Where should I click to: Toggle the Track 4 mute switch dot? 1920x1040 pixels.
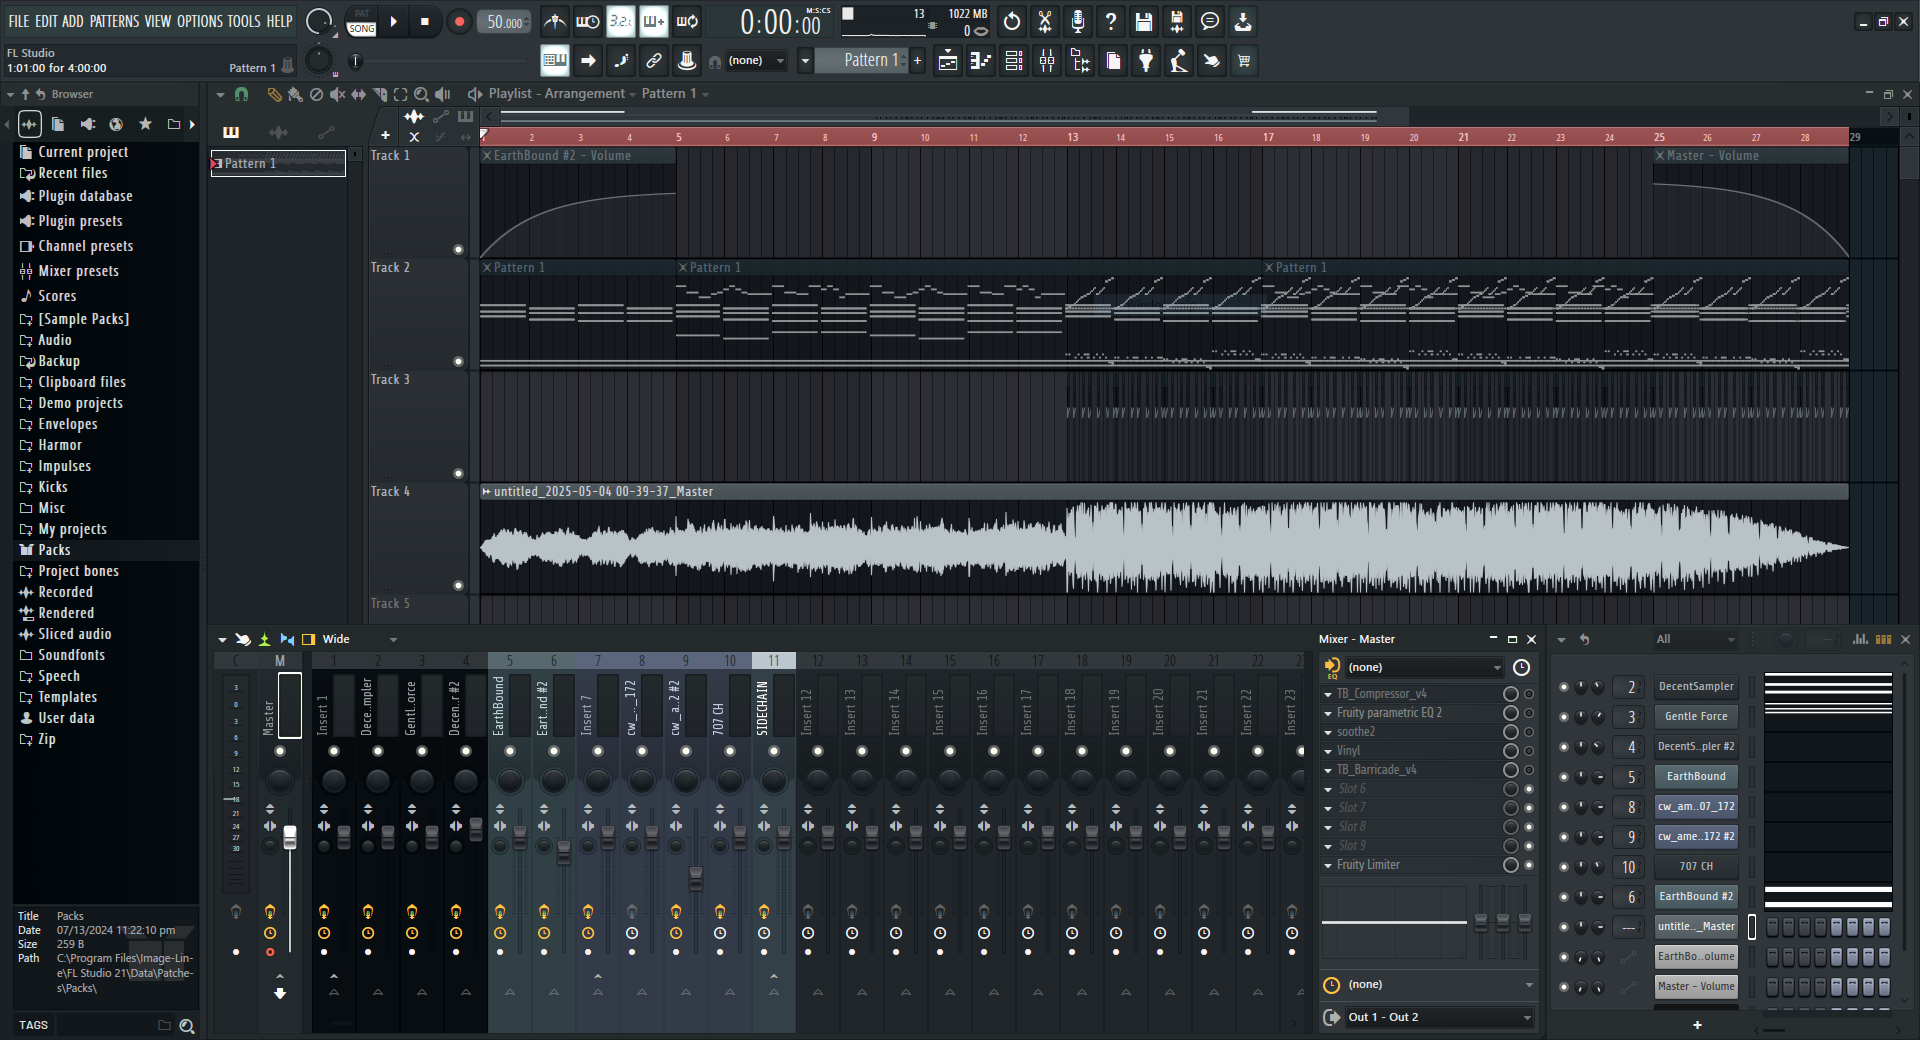coord(458,586)
